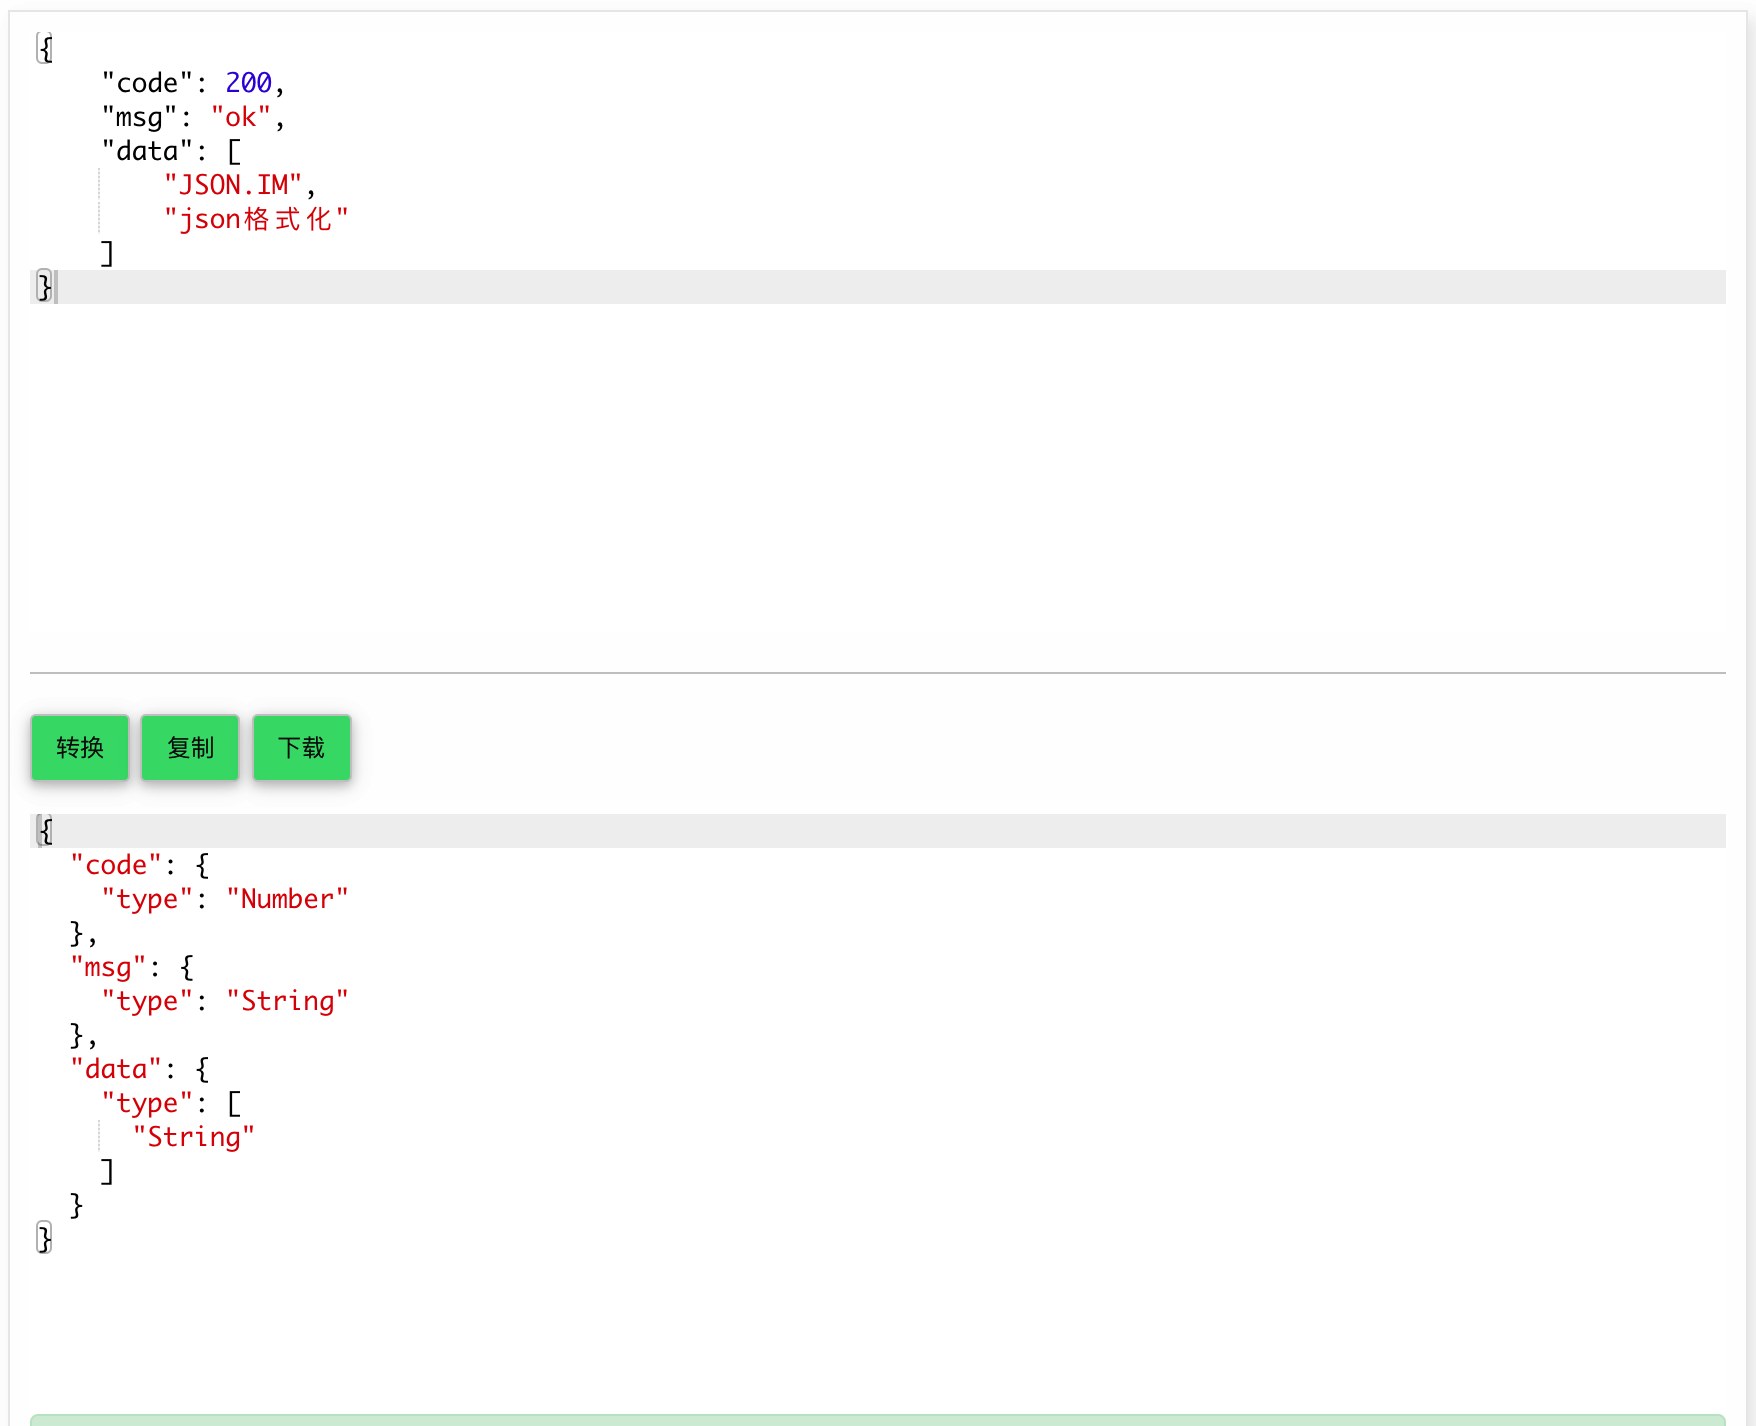The image size is (1756, 1426).
Task: Click the 下载 download button
Action: pyautogui.click(x=302, y=747)
